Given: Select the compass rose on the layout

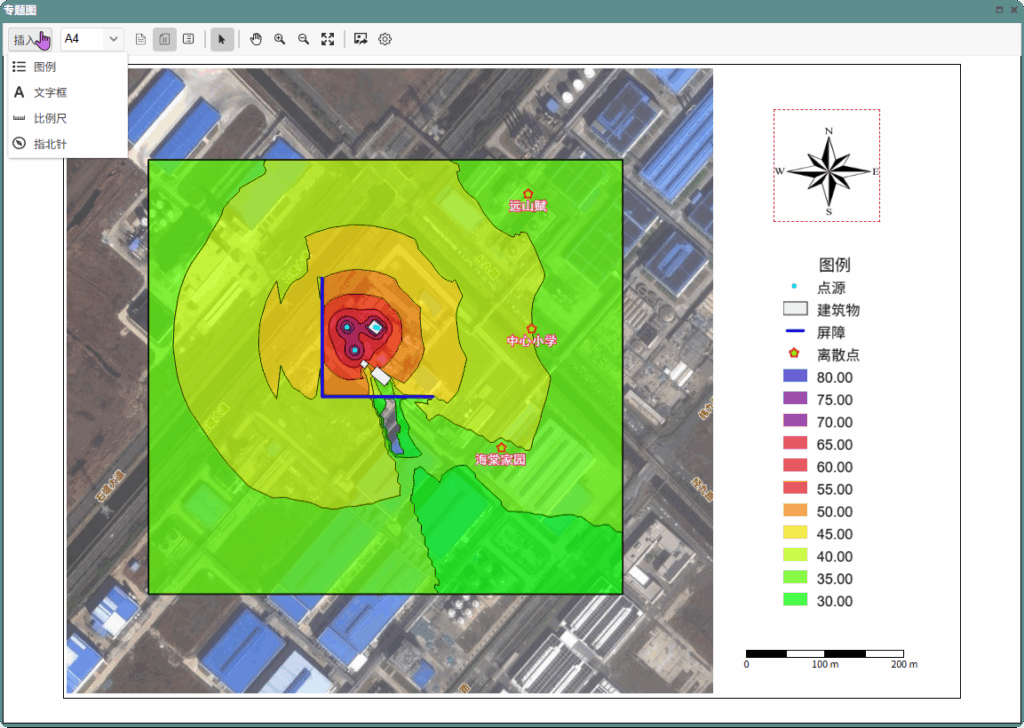Looking at the screenshot, I should [827, 166].
